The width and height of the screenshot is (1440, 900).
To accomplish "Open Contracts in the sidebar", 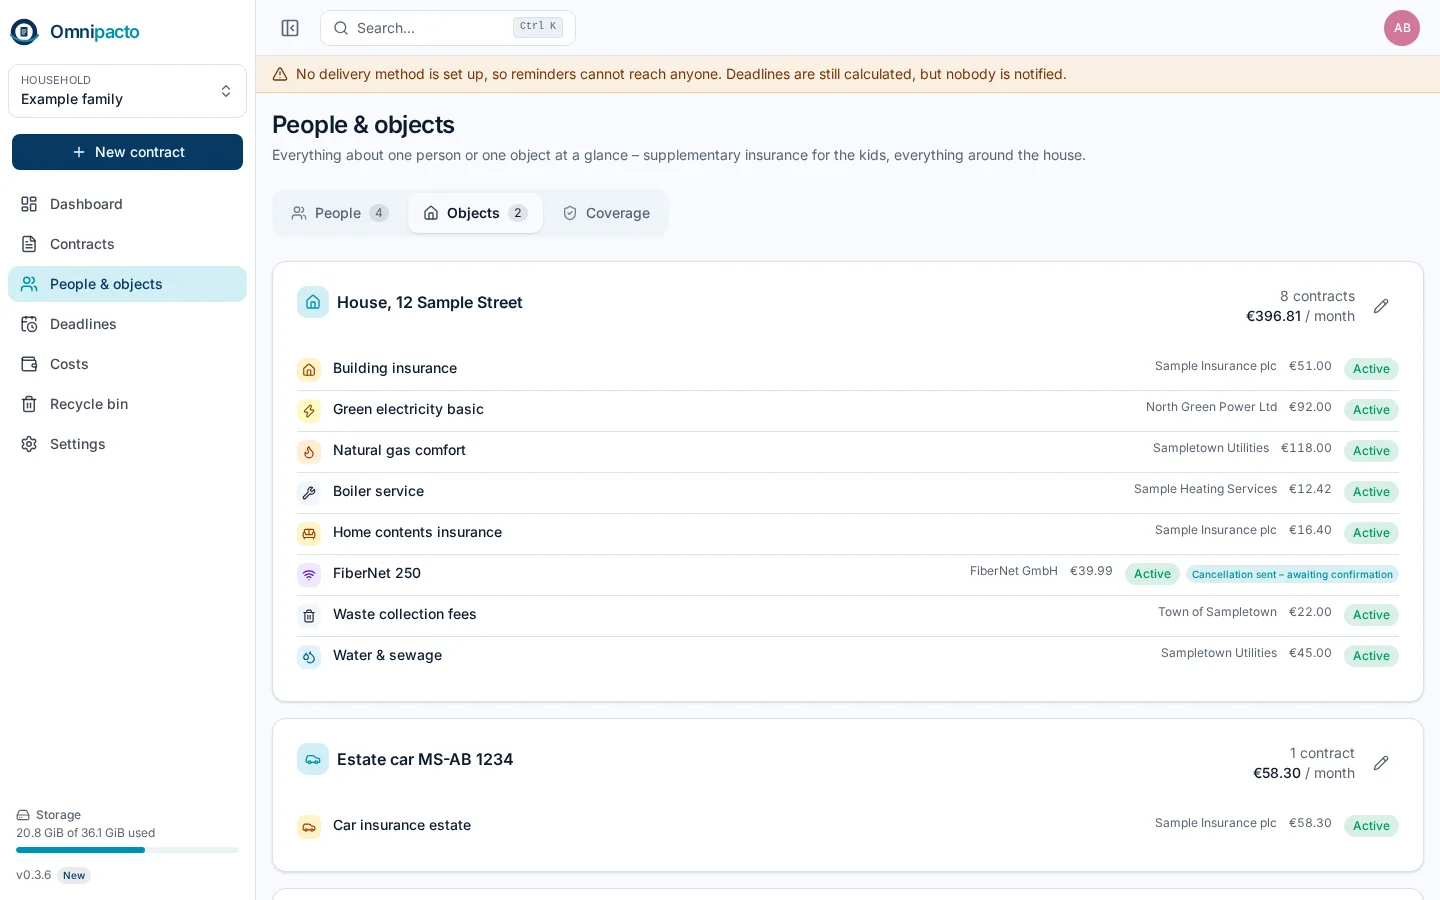I will (x=127, y=244).
